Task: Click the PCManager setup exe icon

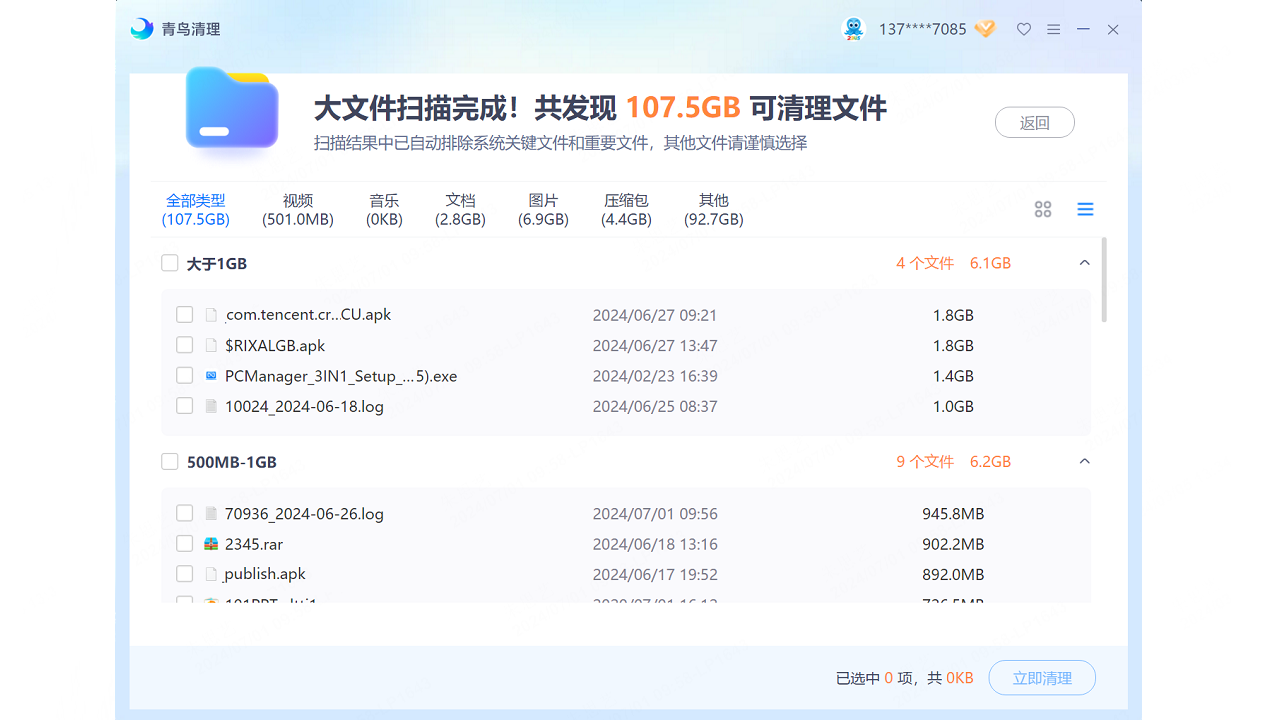Action: tap(211, 376)
